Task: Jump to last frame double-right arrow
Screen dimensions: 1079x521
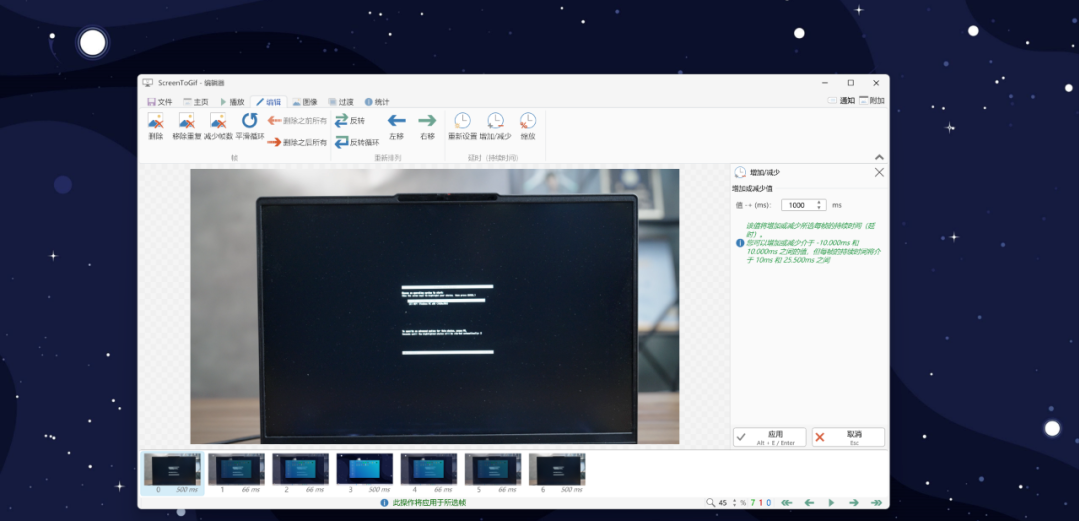Action: (876, 503)
